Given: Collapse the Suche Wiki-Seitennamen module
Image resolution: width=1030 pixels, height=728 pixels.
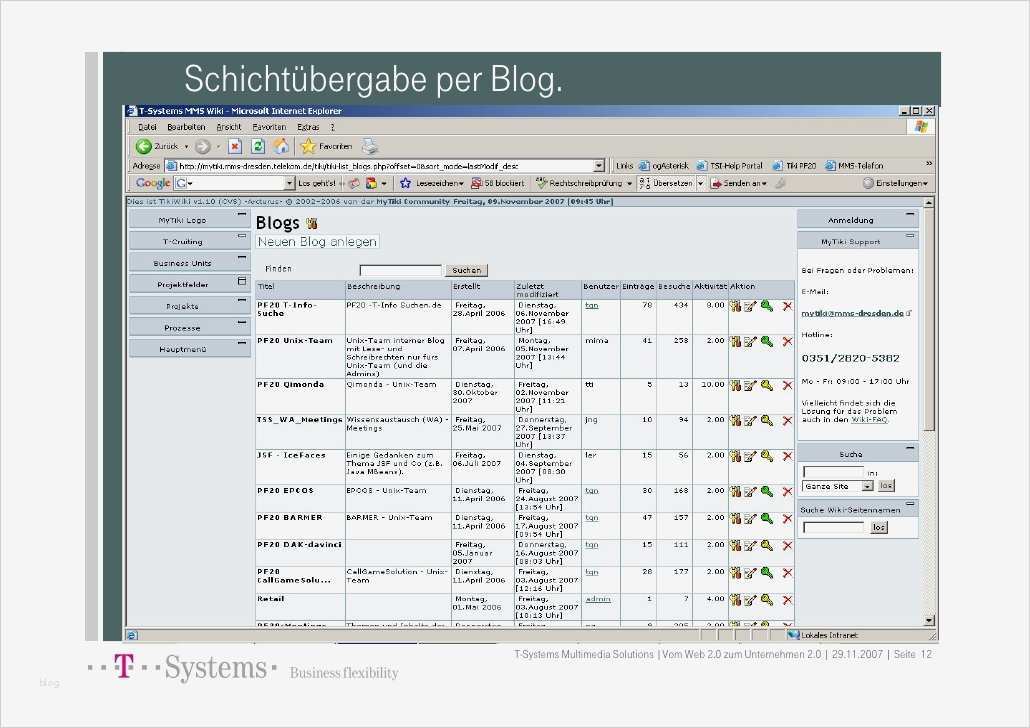Looking at the screenshot, I should (x=910, y=504).
